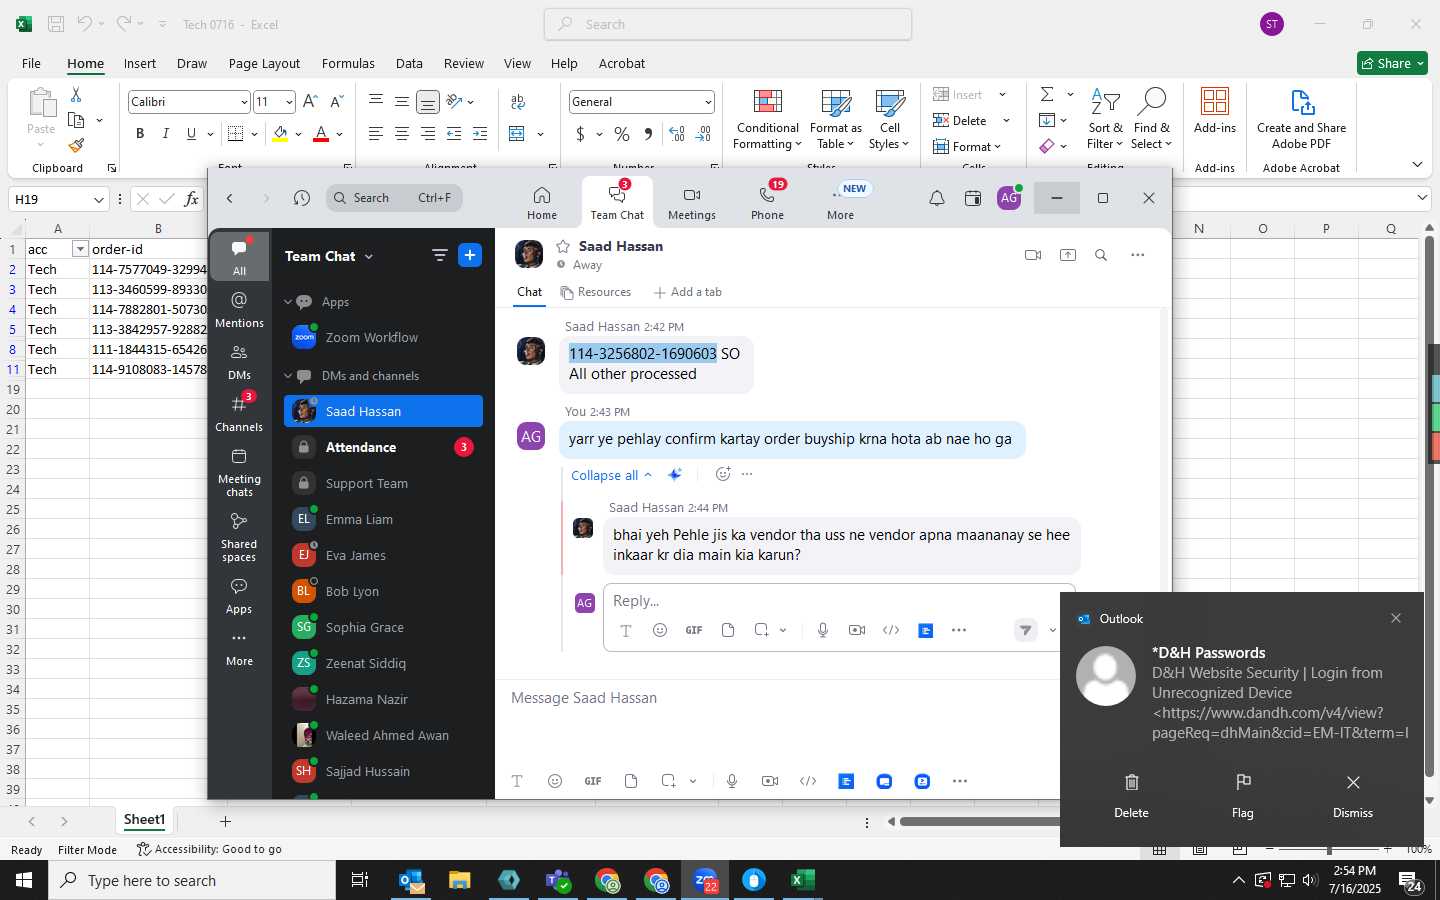Star the Saad Hassan conversation

point(563,246)
